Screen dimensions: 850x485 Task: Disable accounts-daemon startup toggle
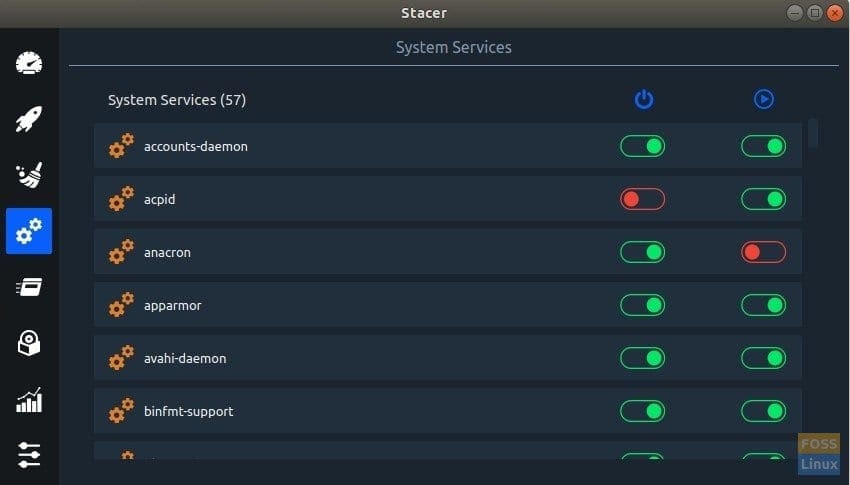pyautogui.click(x=642, y=146)
